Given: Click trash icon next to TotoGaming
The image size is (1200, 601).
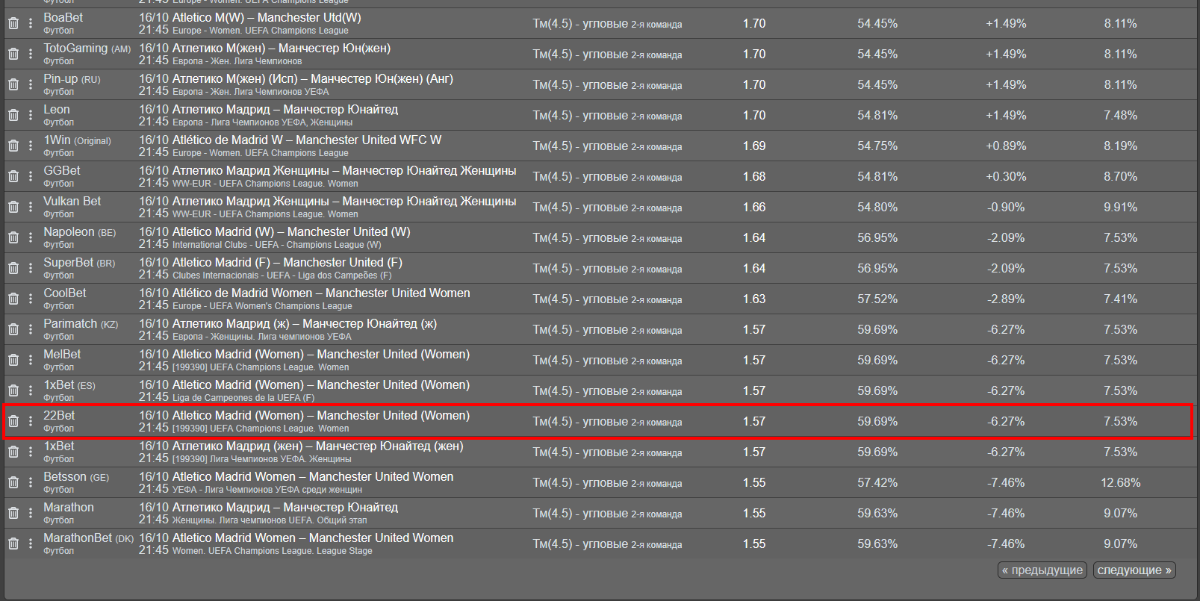Looking at the screenshot, I should coord(13,54).
